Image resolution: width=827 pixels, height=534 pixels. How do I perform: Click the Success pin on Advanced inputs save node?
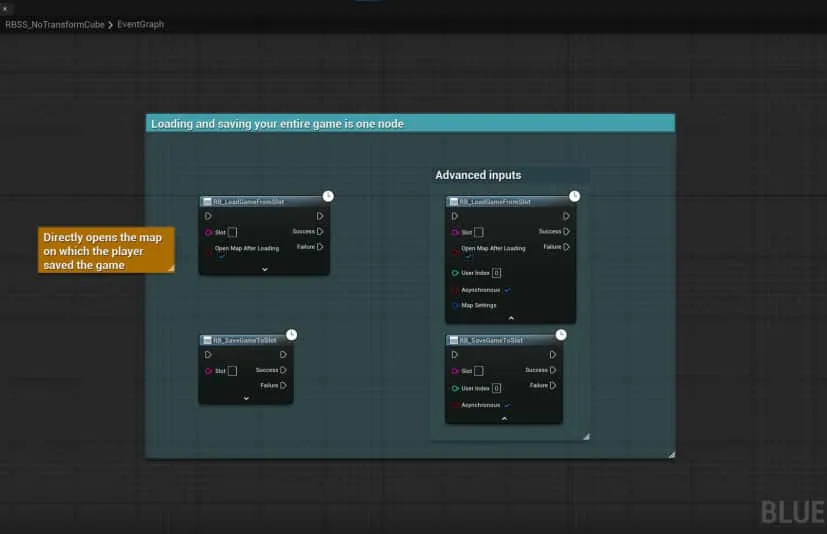pos(553,370)
